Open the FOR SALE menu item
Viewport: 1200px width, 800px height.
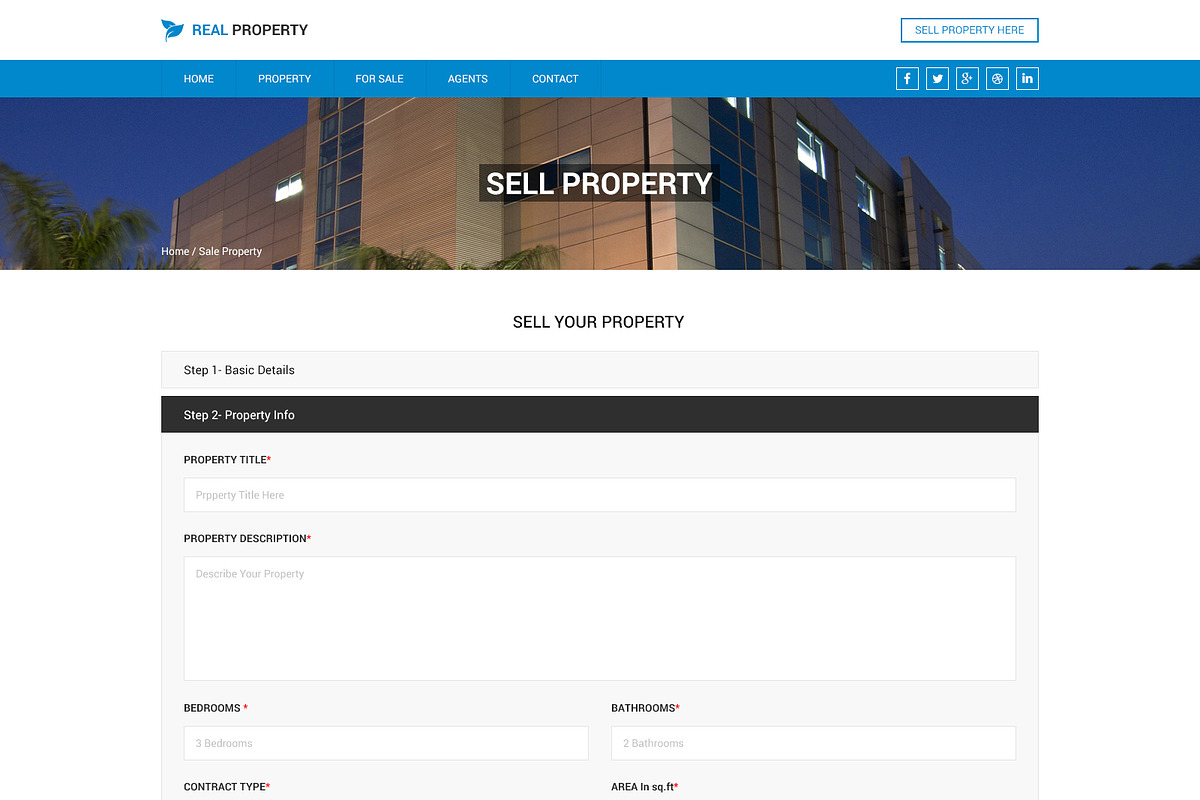point(380,79)
